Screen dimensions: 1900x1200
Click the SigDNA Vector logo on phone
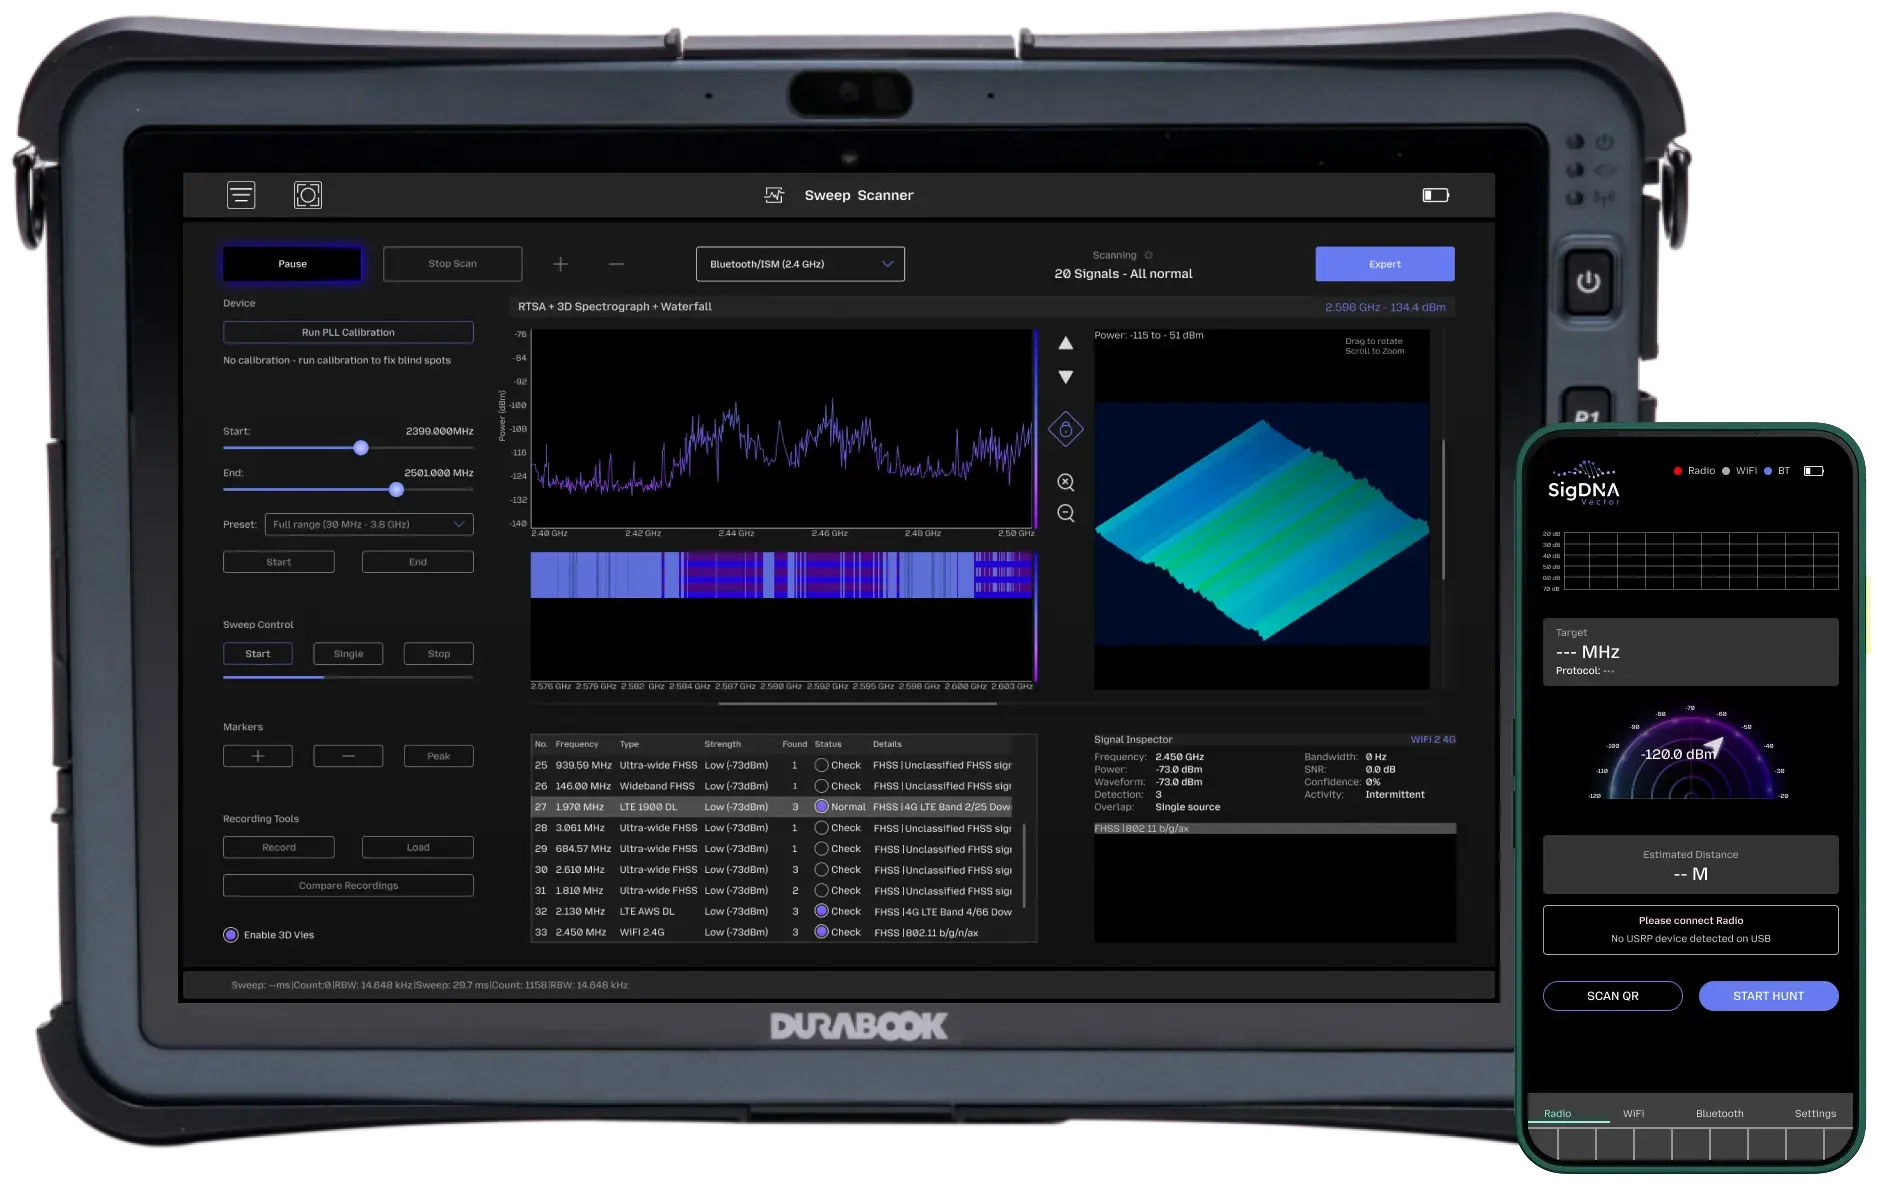pyautogui.click(x=1584, y=484)
